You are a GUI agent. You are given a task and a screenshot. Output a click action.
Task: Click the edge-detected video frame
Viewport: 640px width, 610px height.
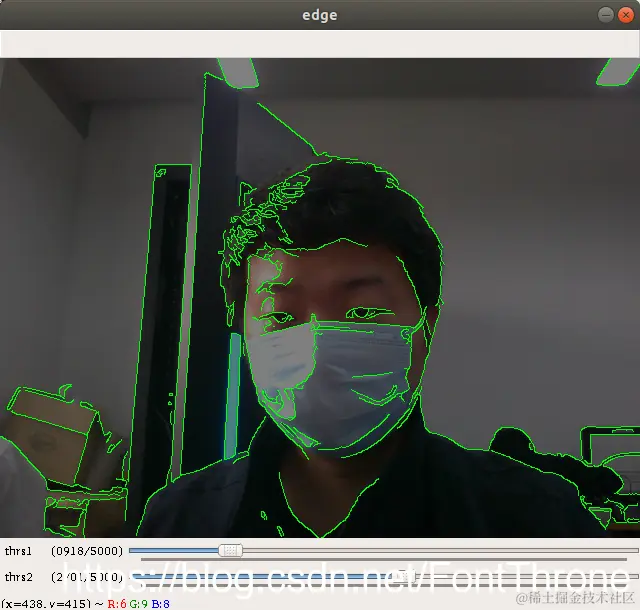pyautogui.click(x=320, y=298)
